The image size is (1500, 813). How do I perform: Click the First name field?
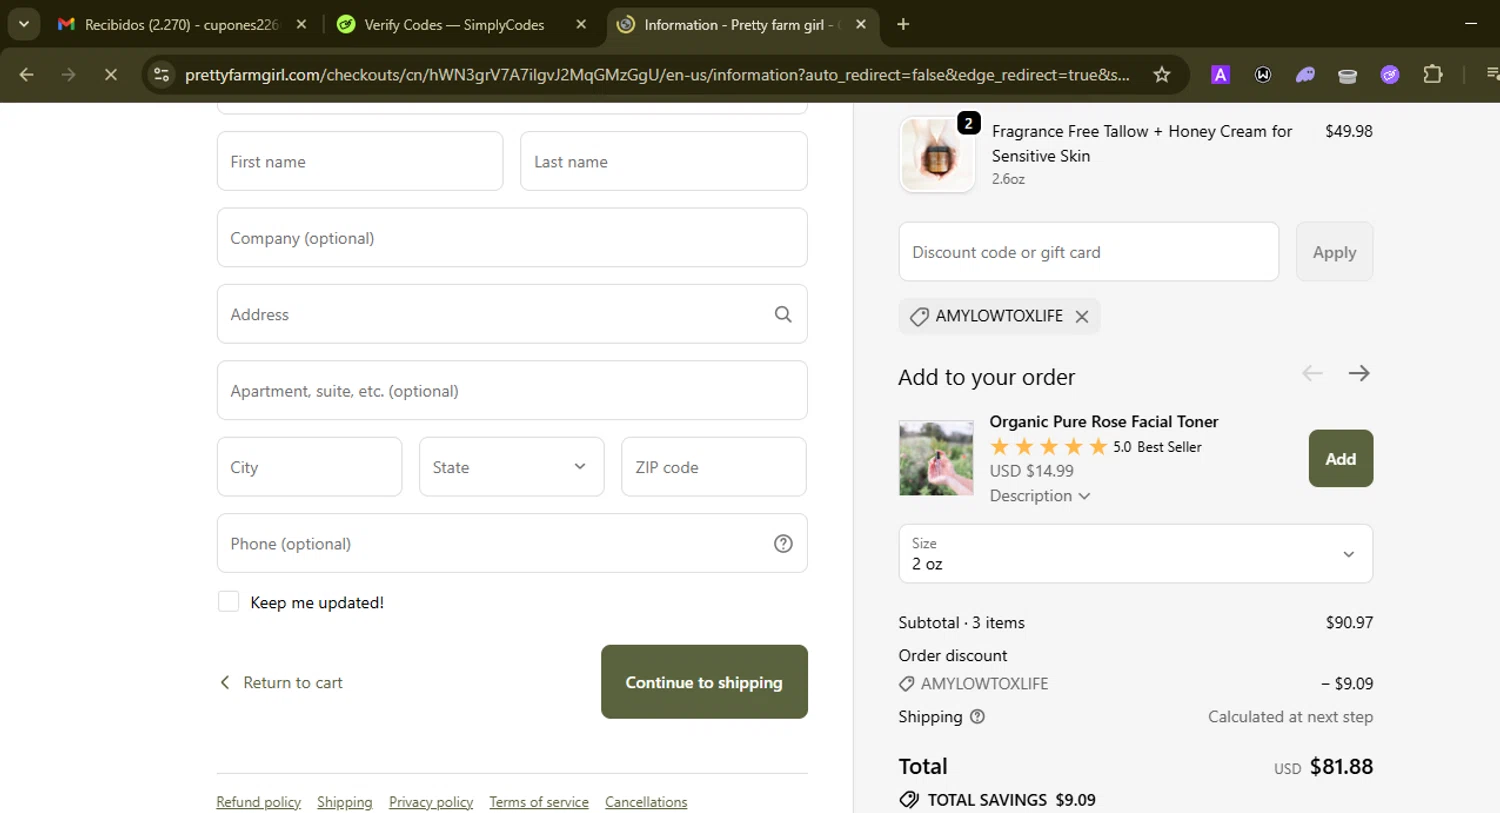[360, 161]
